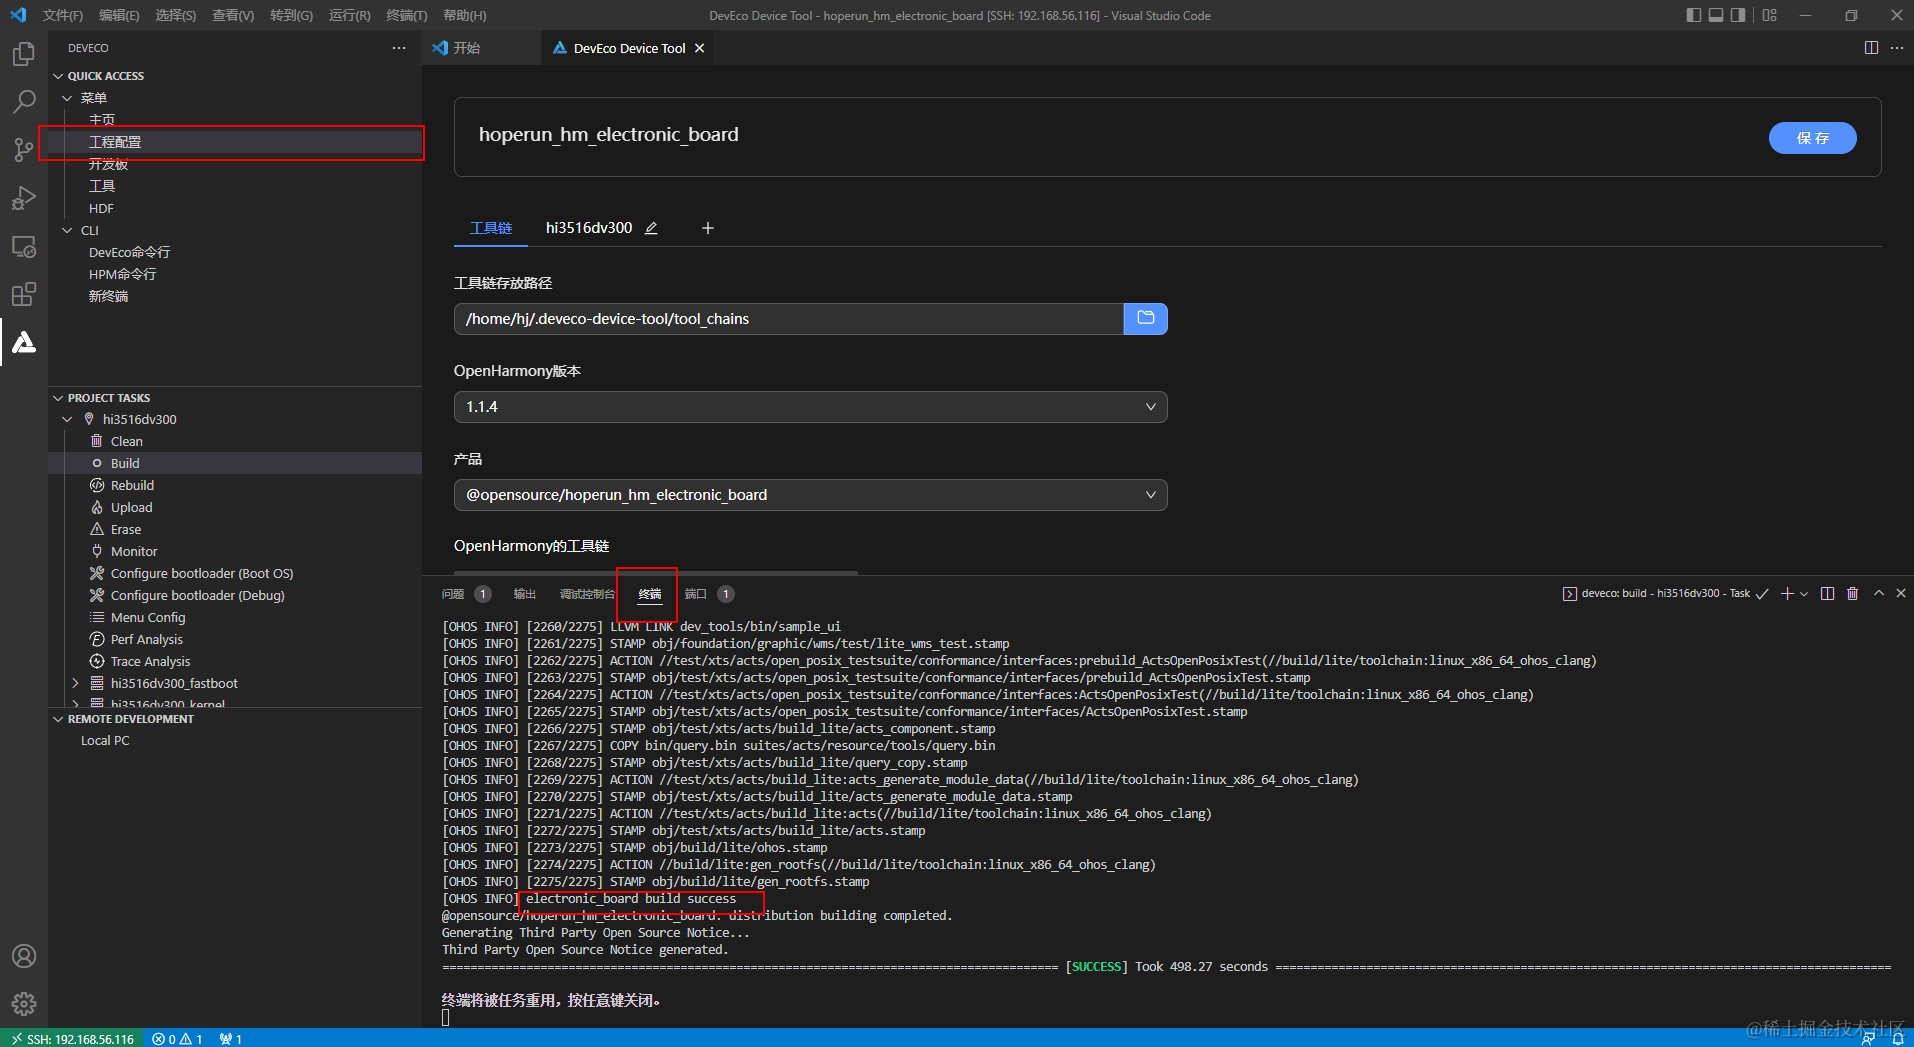Customize layout icon in title bar
The image size is (1914, 1047).
(x=1770, y=15)
